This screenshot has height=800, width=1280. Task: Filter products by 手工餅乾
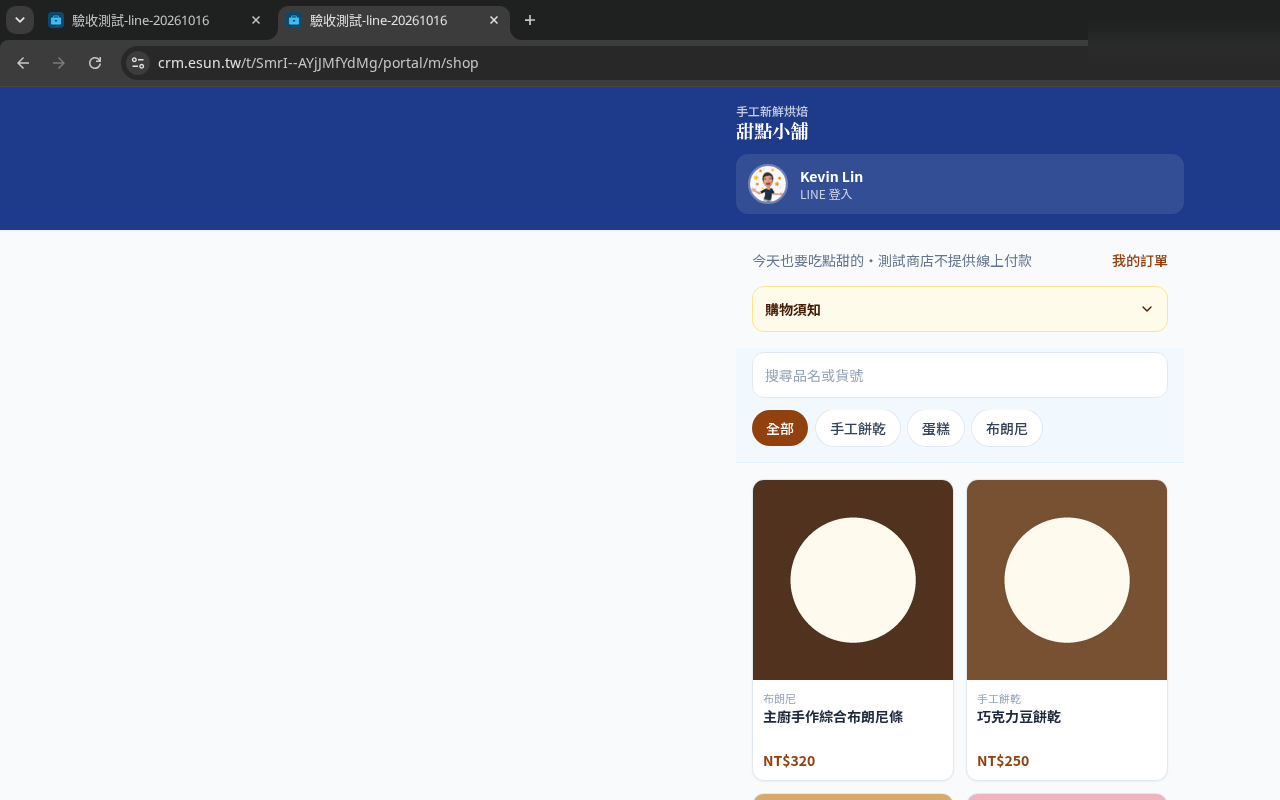pos(858,428)
